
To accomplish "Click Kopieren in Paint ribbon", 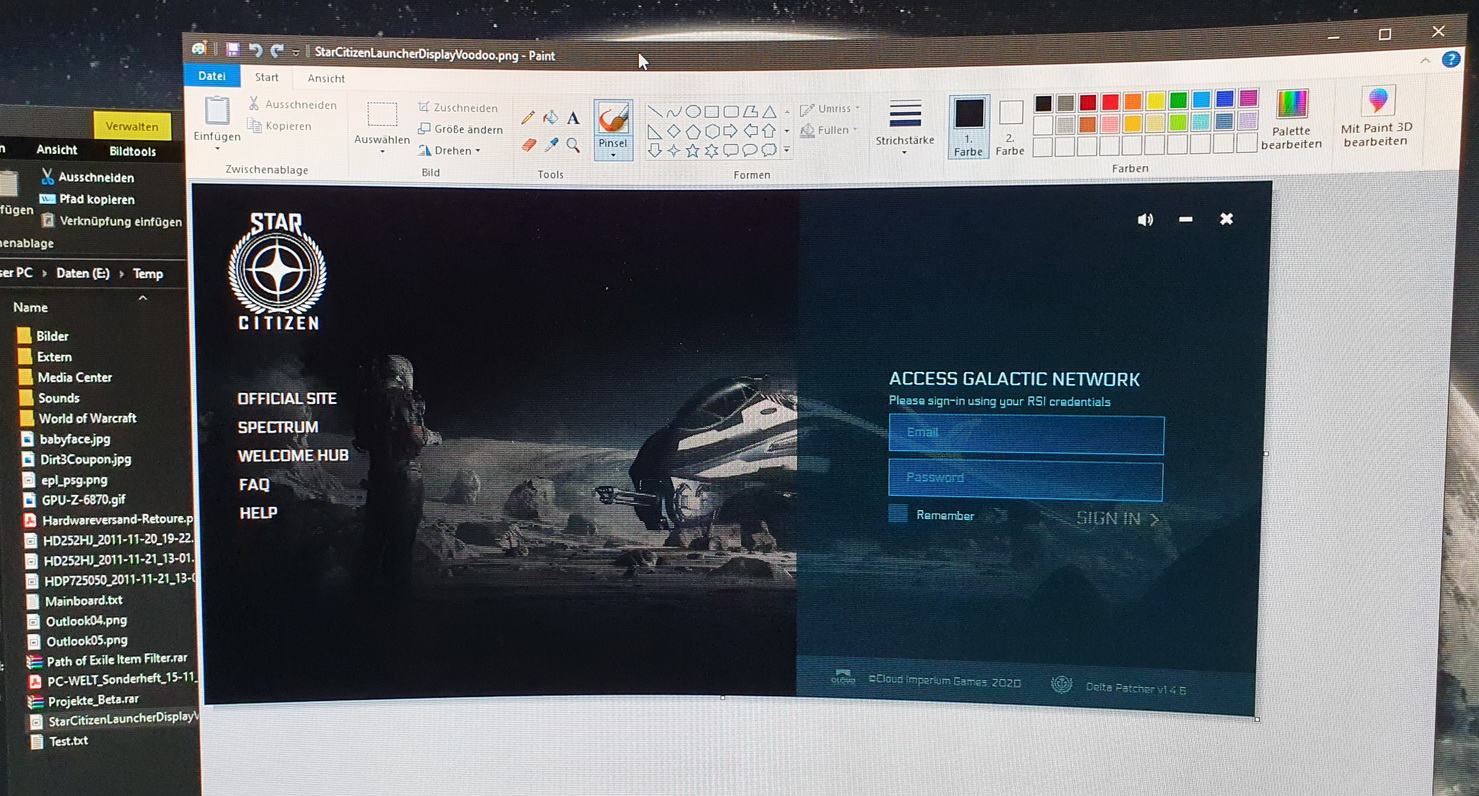I will pos(280,126).
